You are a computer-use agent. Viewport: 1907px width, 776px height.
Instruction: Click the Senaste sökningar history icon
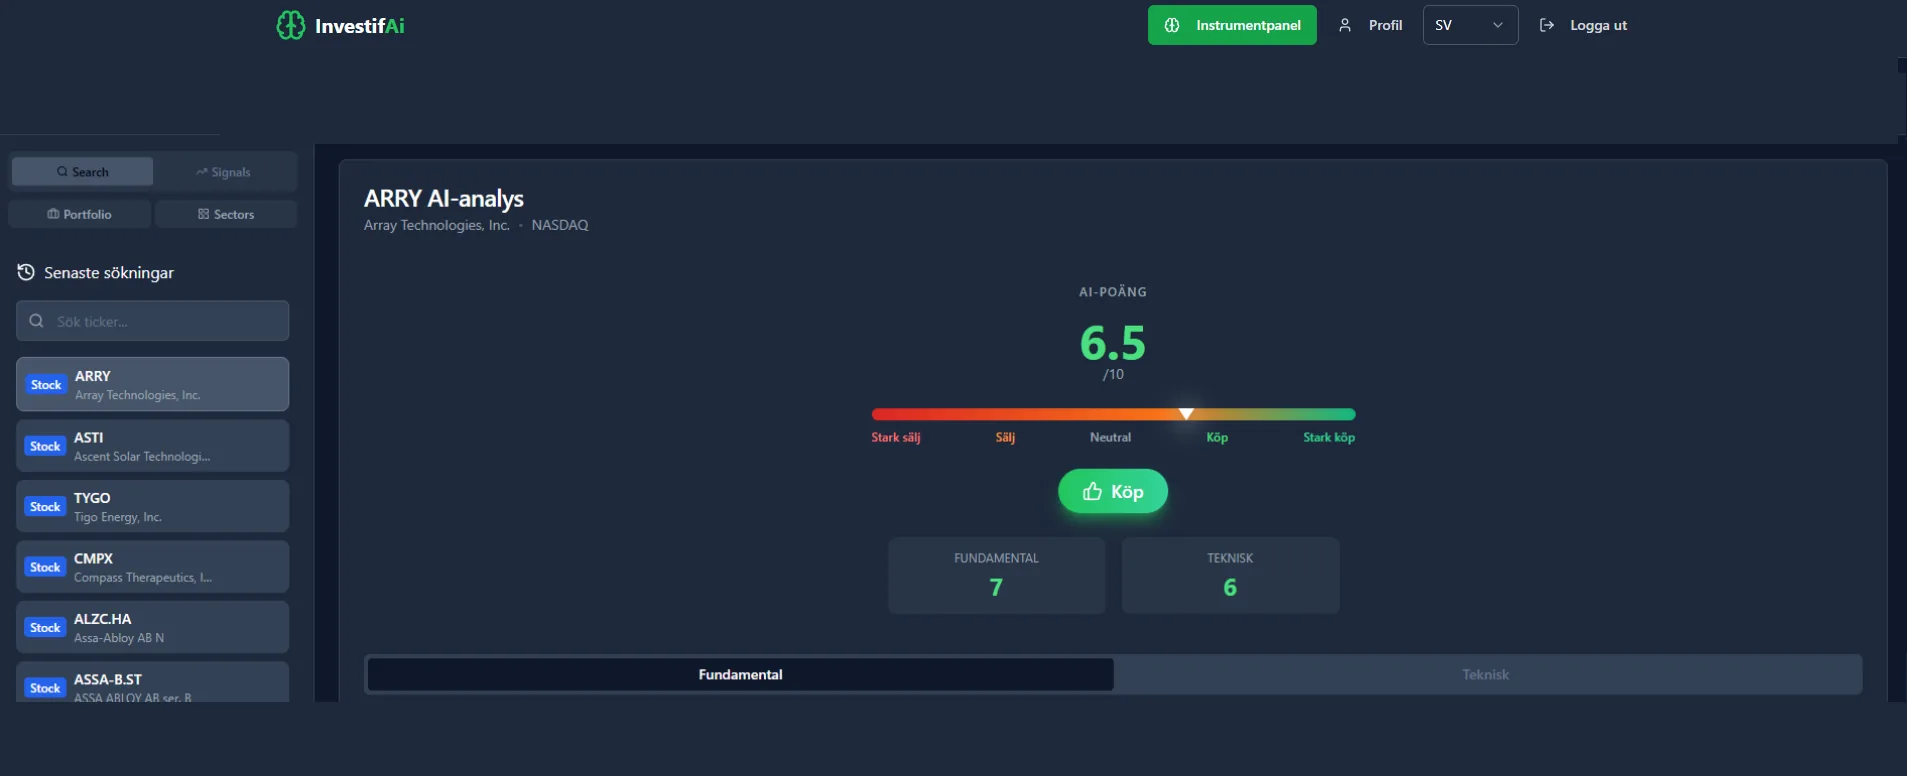[x=26, y=272]
